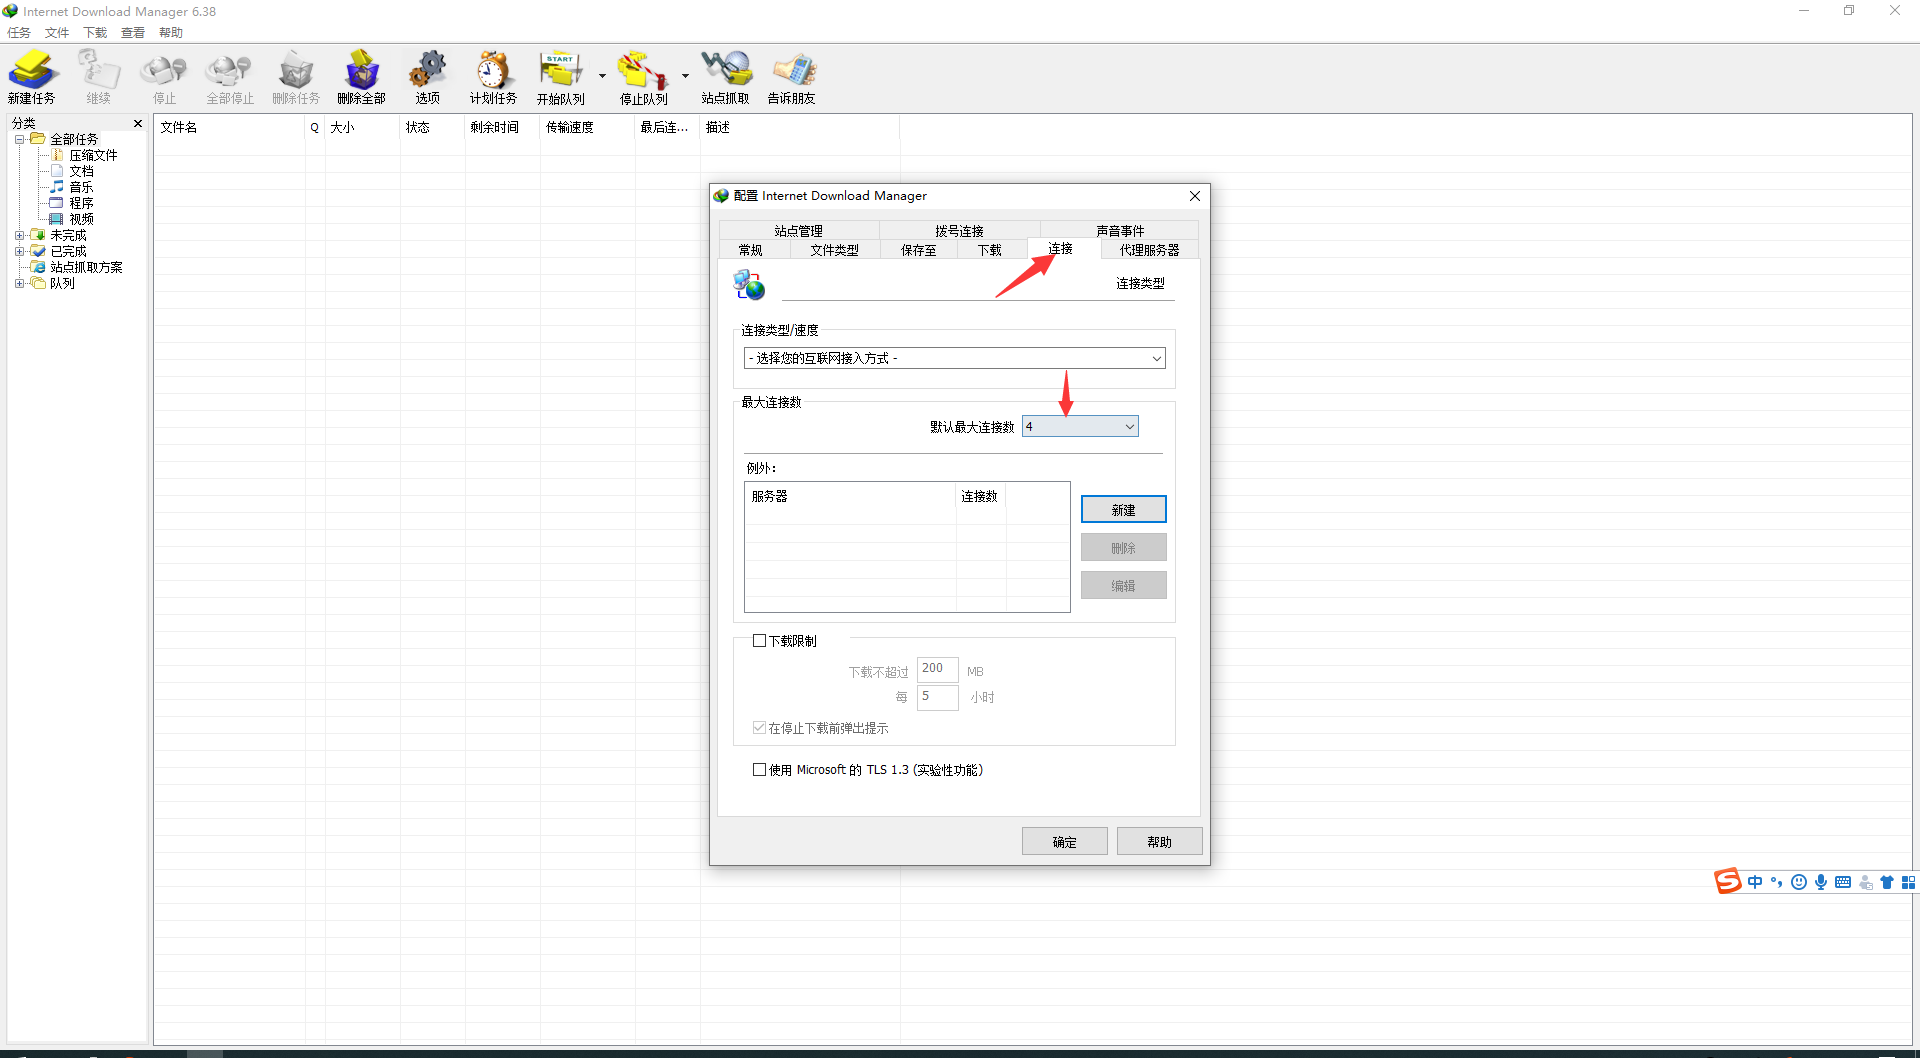Image resolution: width=1920 pixels, height=1058 pixels.
Task: Open the 开始队列 dropdown arrow
Action: pyautogui.click(x=602, y=76)
